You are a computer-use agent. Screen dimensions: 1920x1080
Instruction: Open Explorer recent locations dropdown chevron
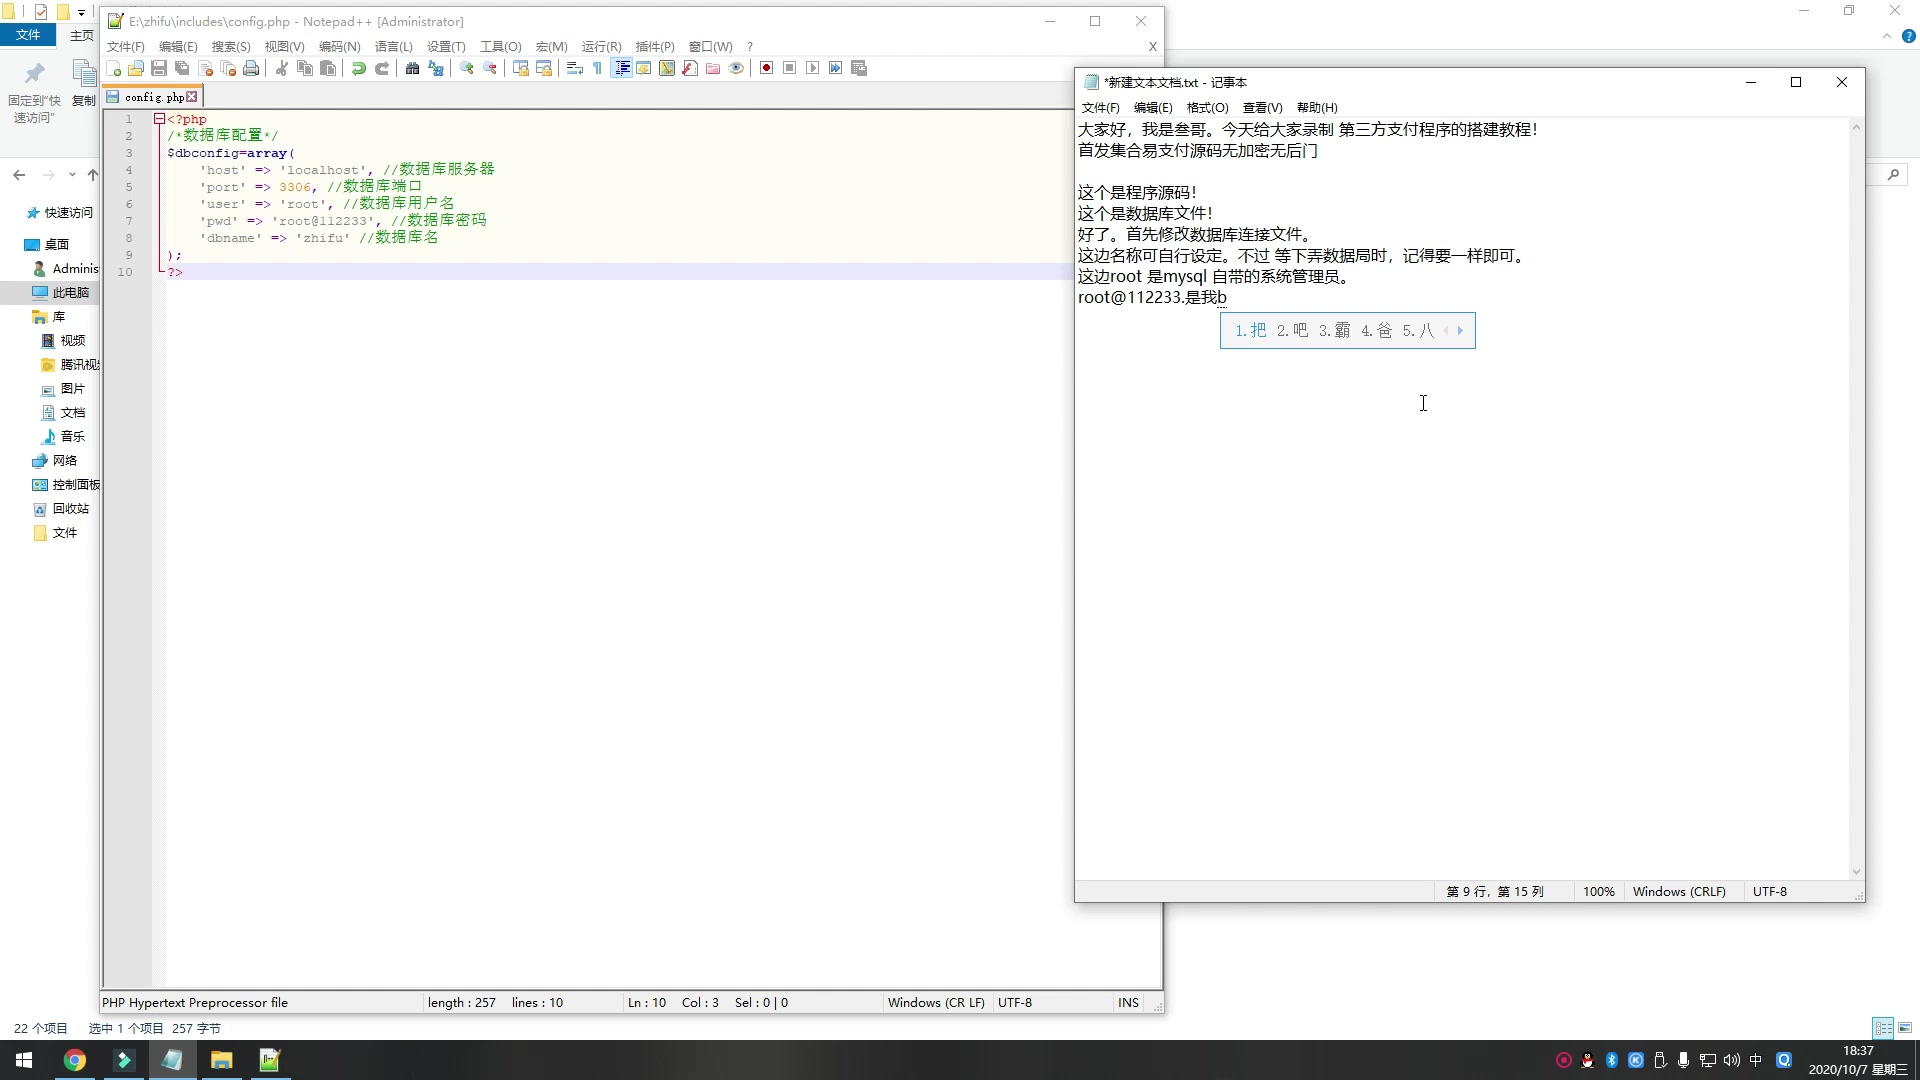coord(72,175)
